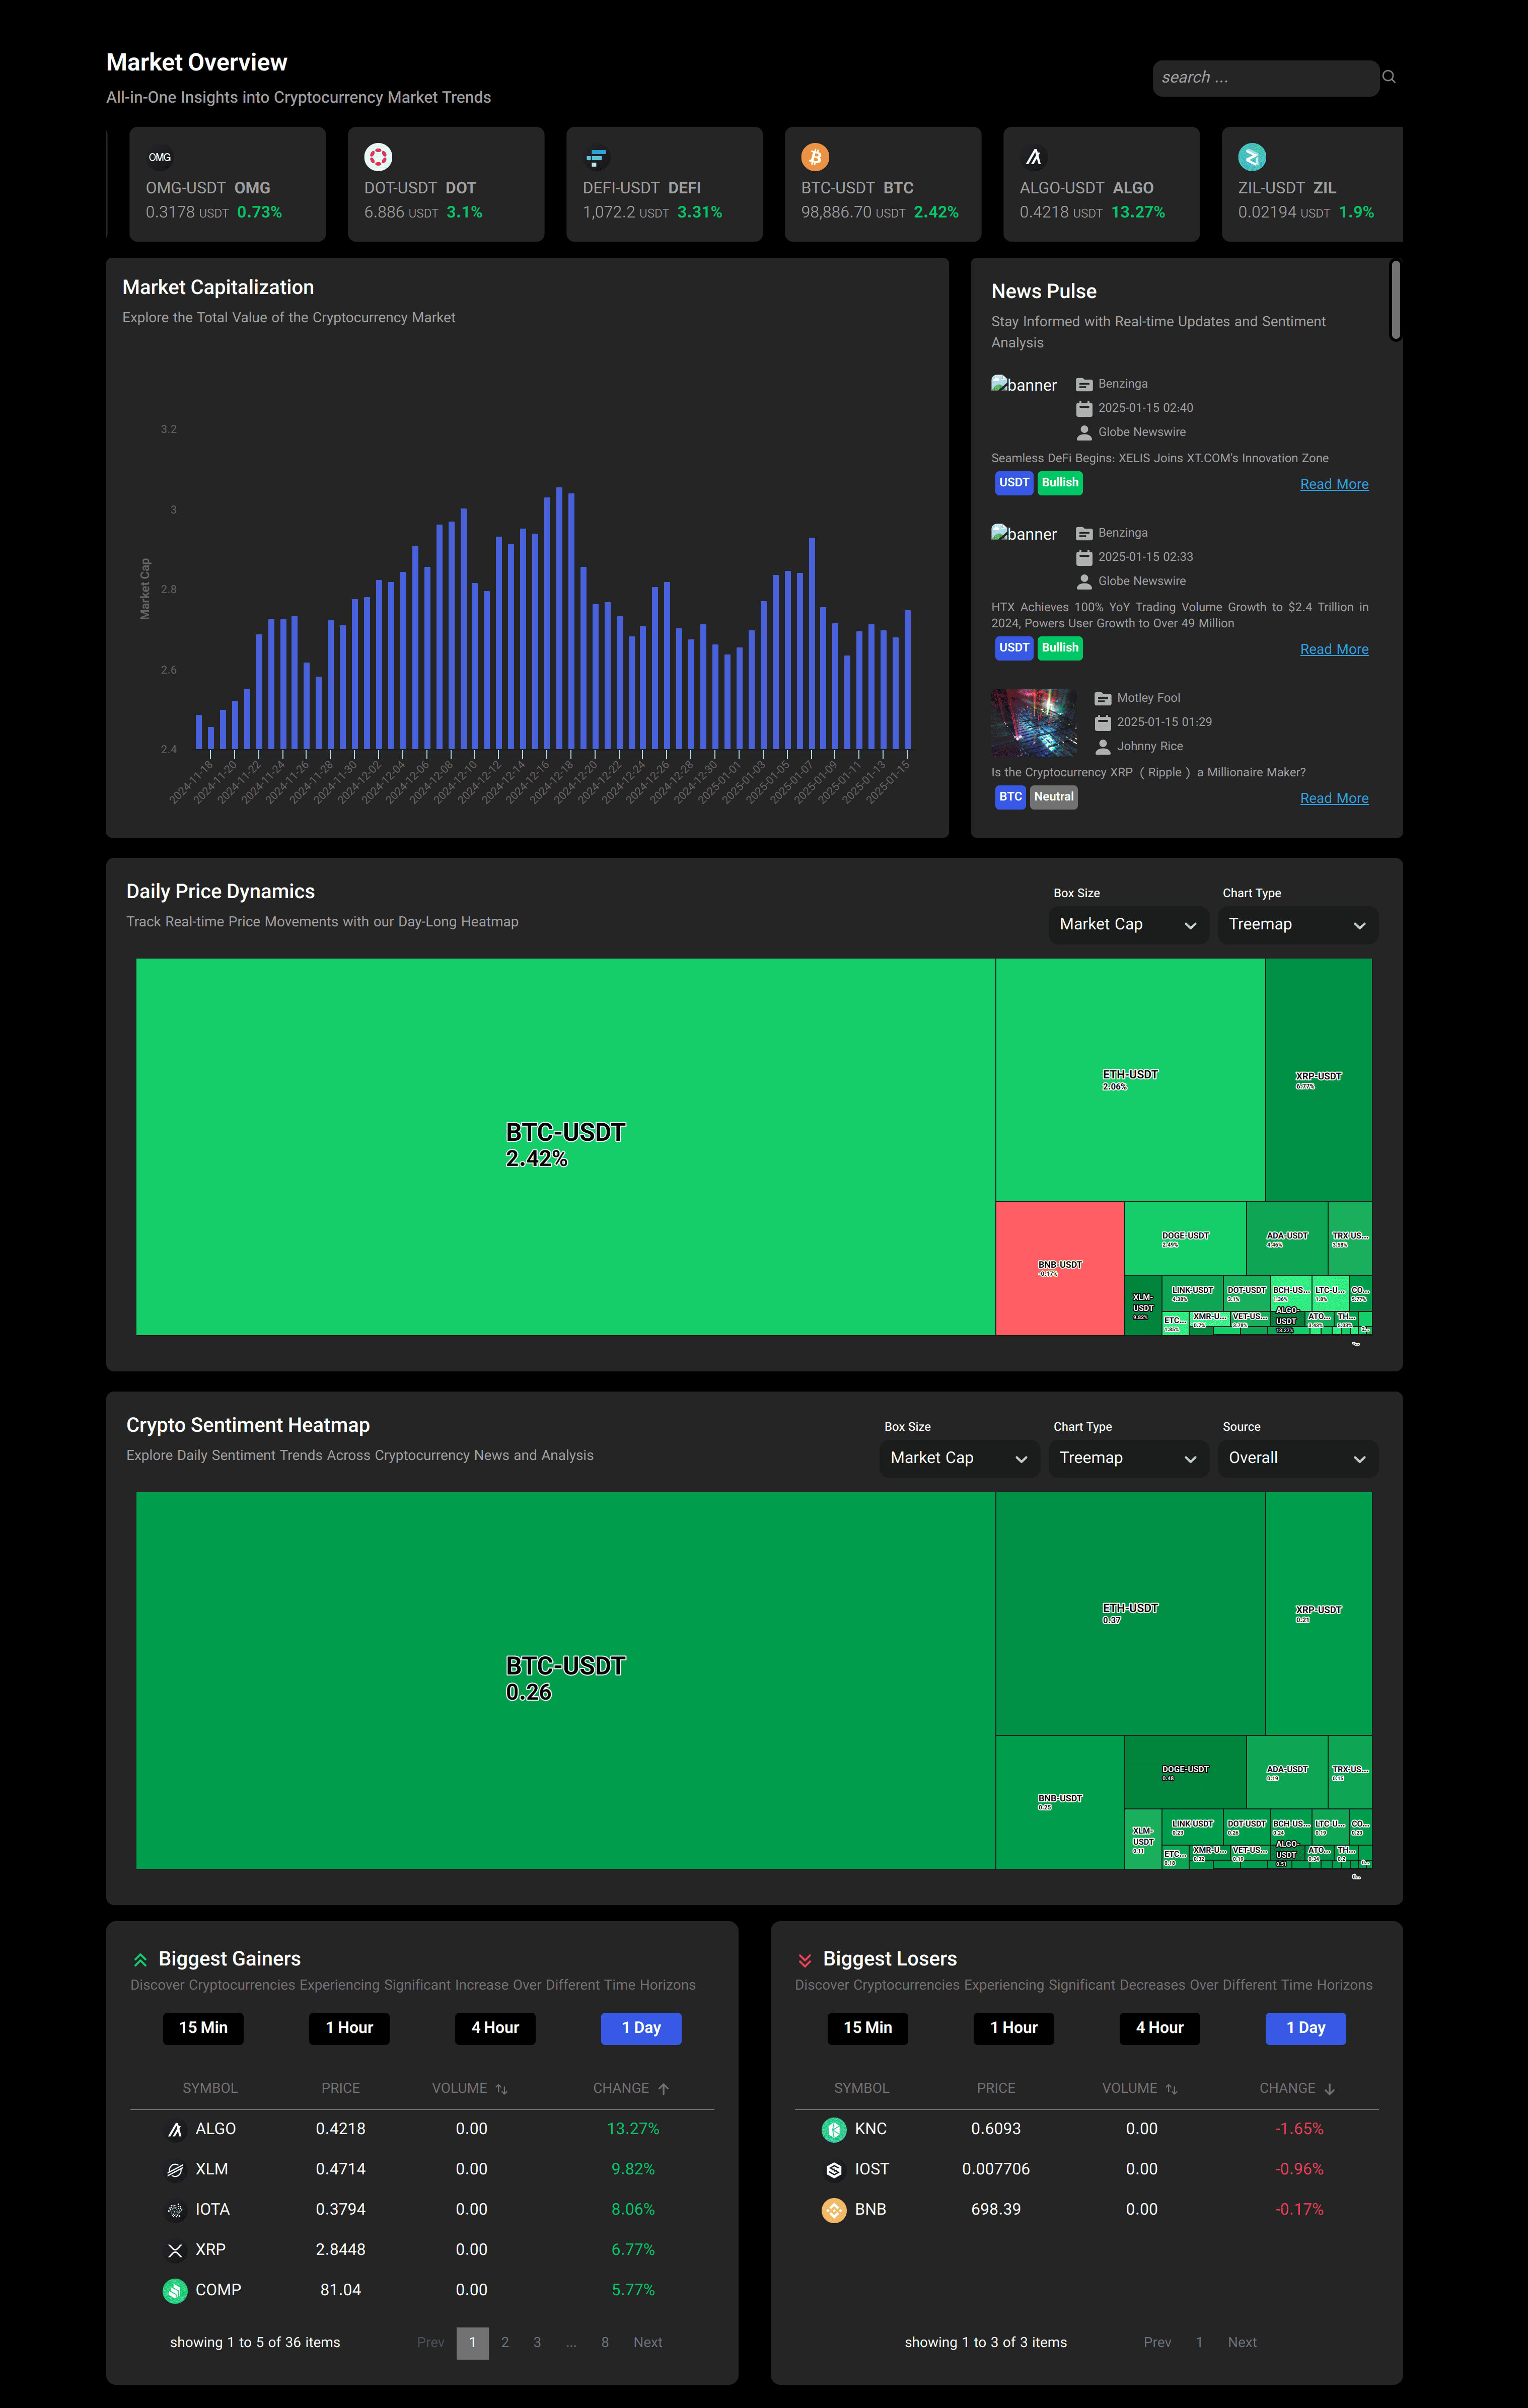The image size is (1528, 2408).
Task: Click Read More on the XELIS news story
Action: (x=1334, y=484)
